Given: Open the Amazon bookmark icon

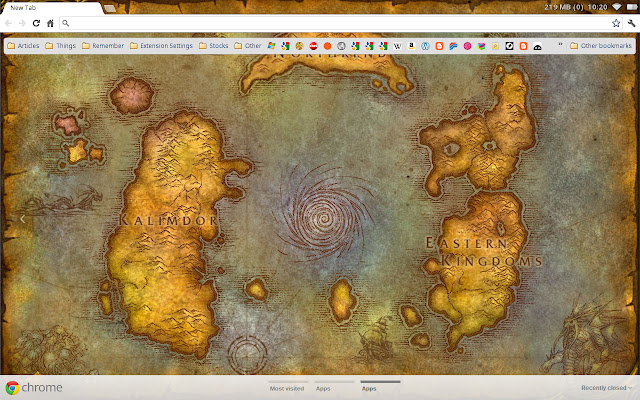Looking at the screenshot, I should (x=411, y=46).
